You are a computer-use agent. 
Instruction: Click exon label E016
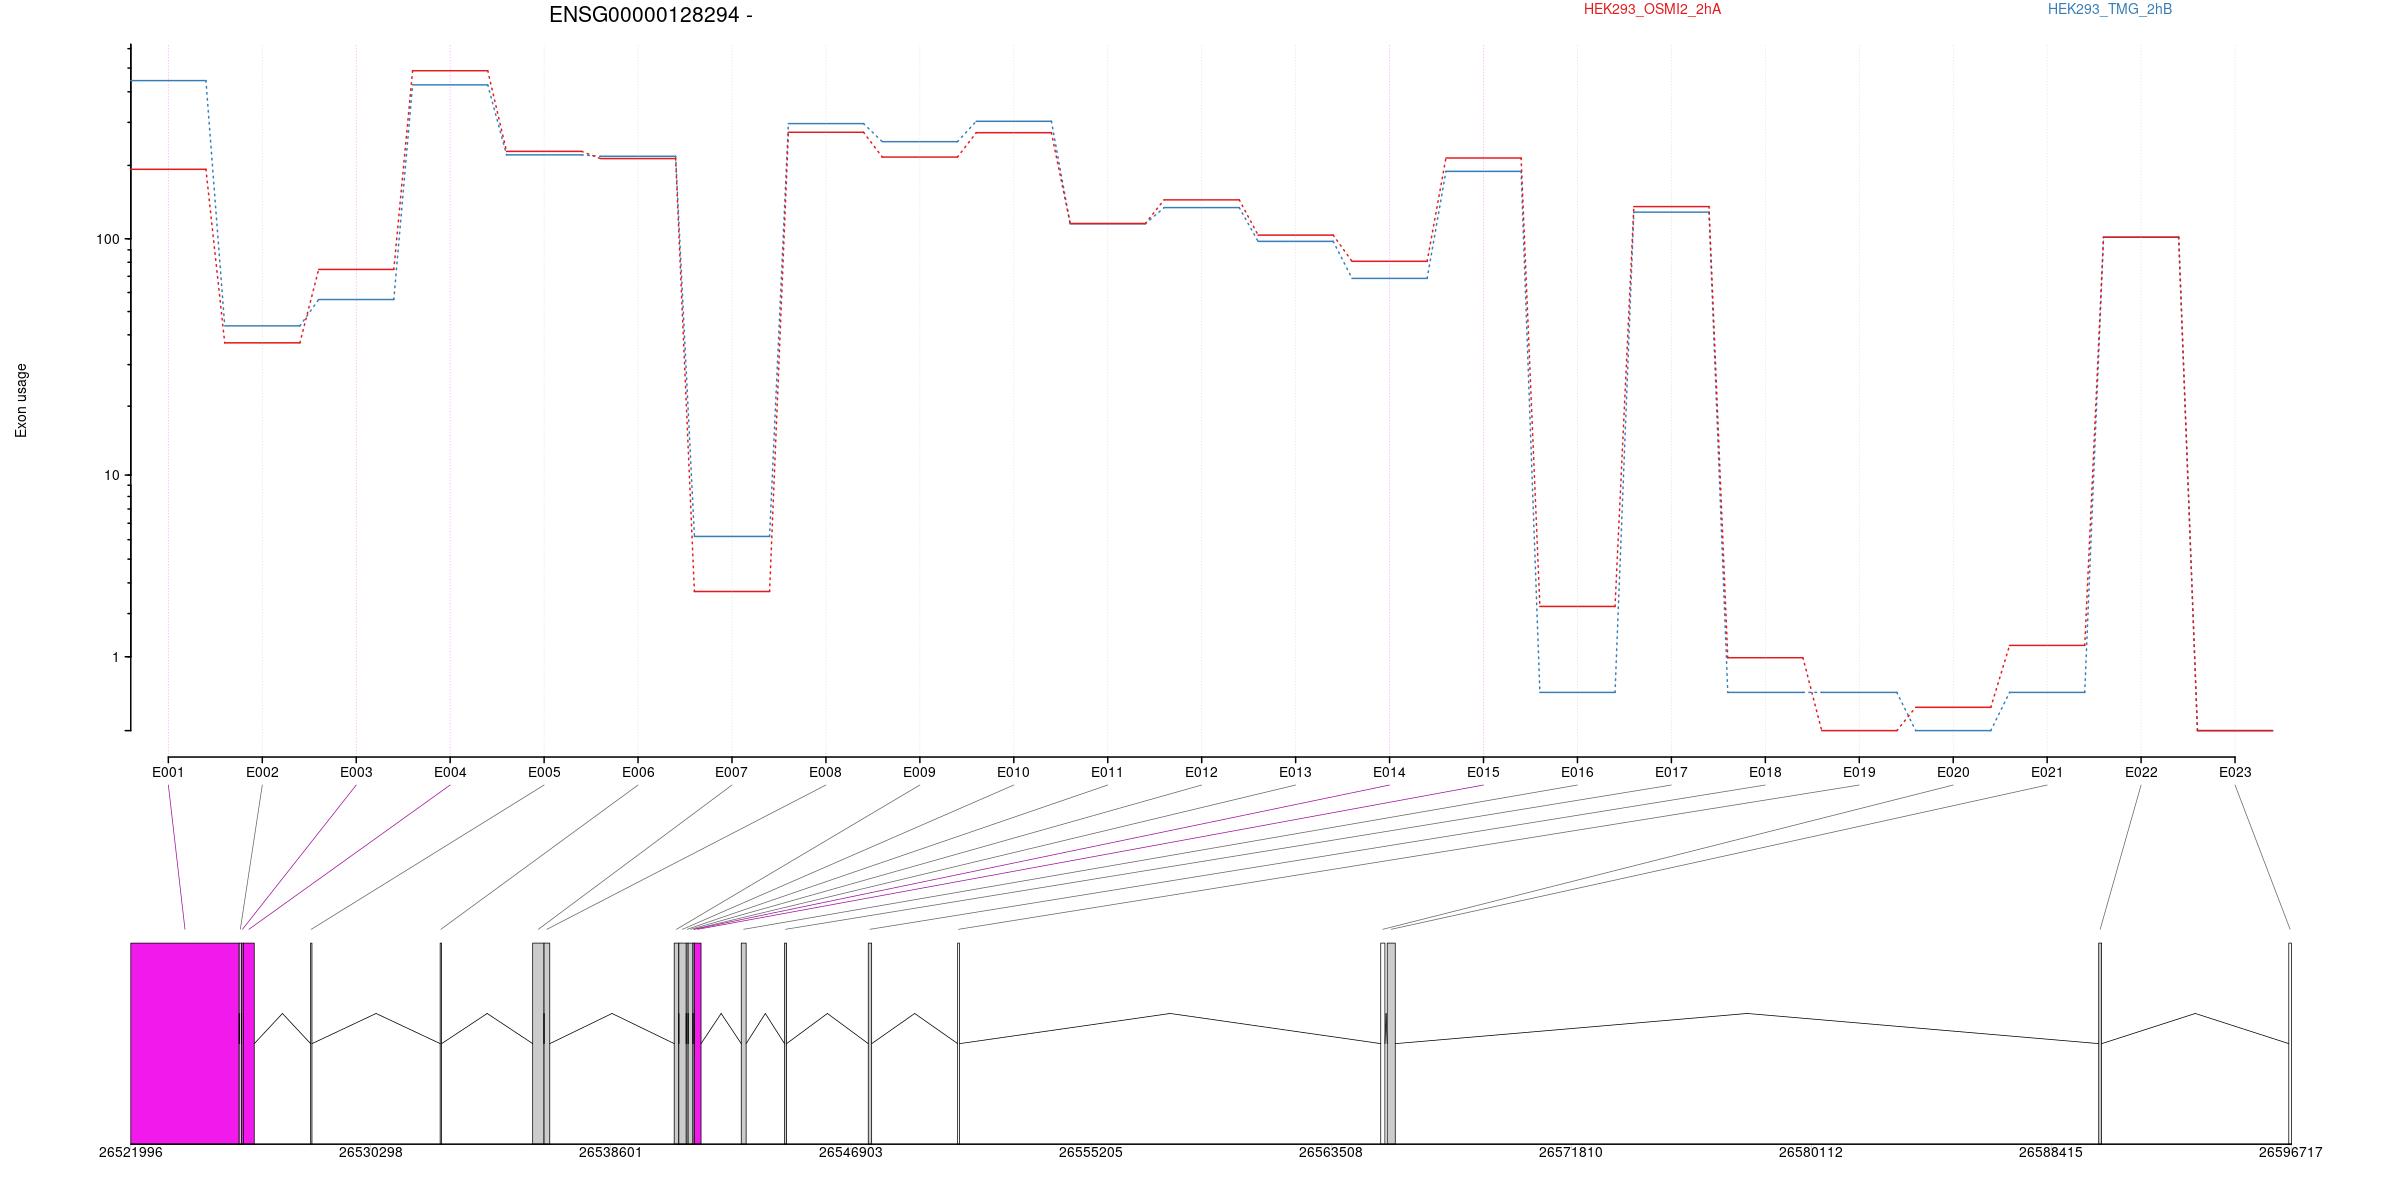[x=1577, y=772]
